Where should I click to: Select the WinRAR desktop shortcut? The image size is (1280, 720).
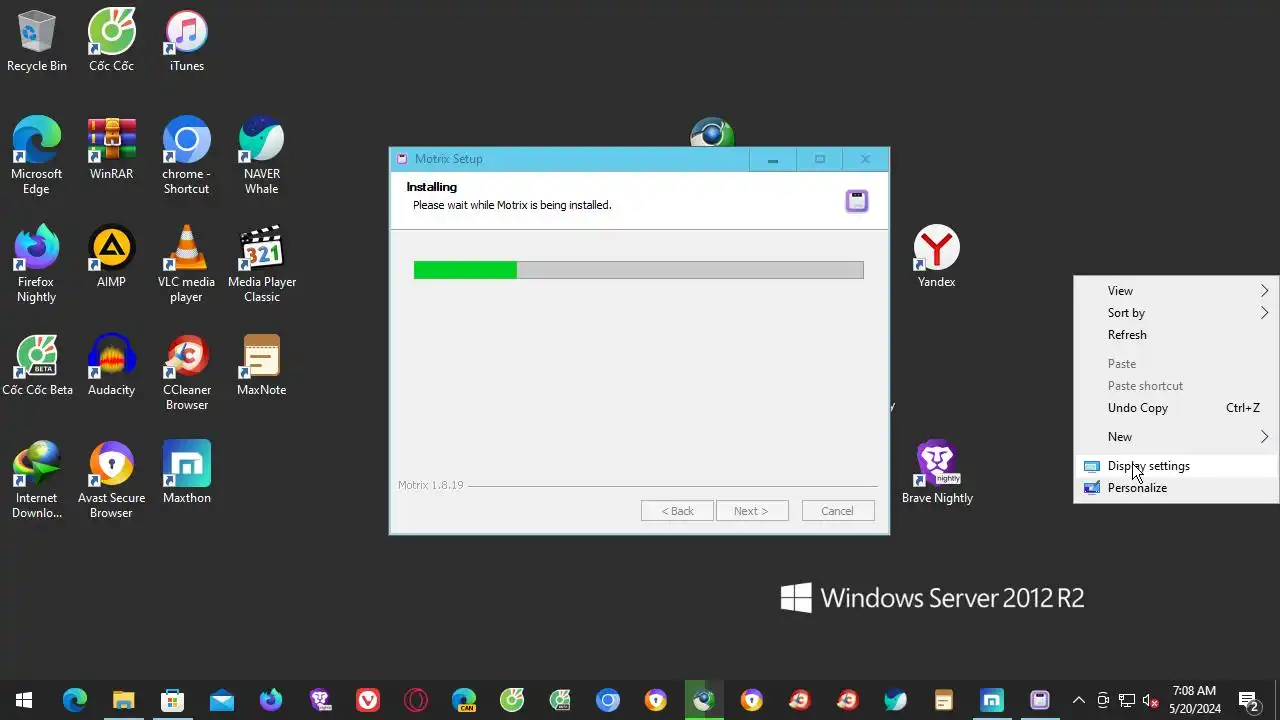point(111,149)
